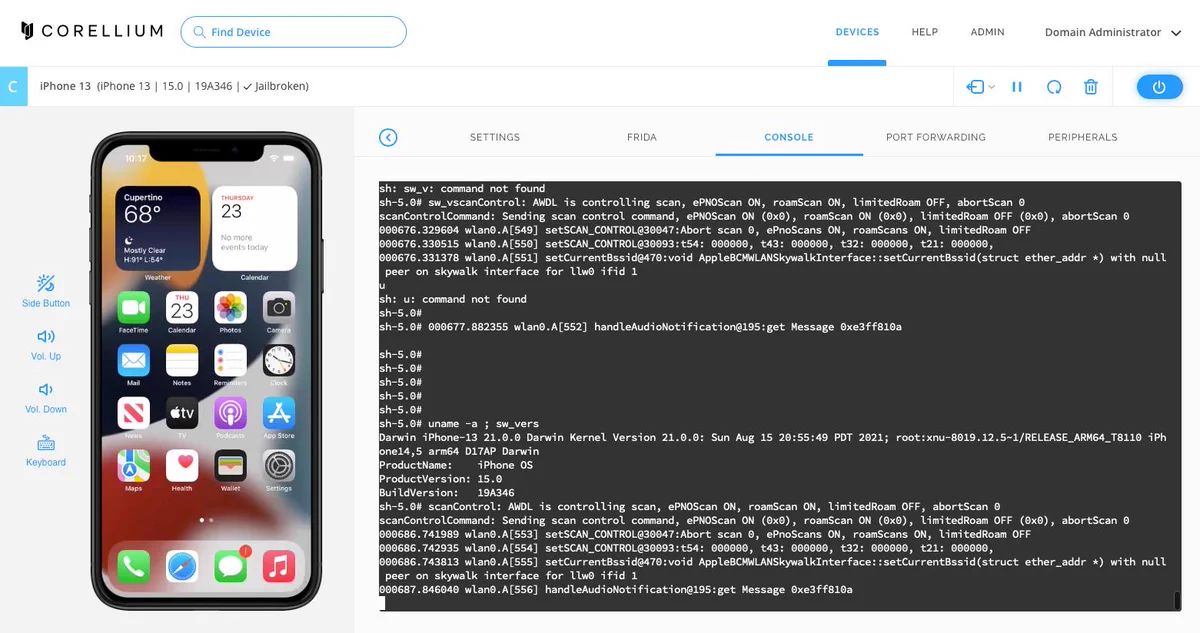Screen dimensions: 1200x633
Task: Open the Apple TV app icon
Action: click(182, 413)
